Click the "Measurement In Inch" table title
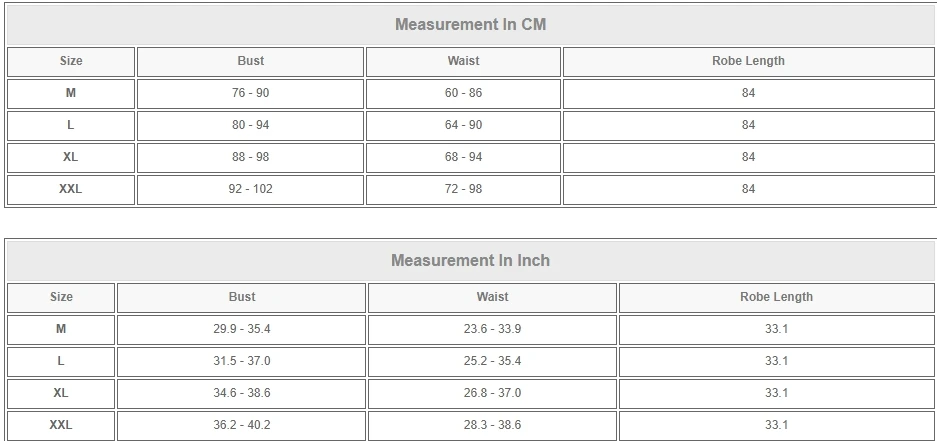This screenshot has width=937, height=441. click(470, 260)
